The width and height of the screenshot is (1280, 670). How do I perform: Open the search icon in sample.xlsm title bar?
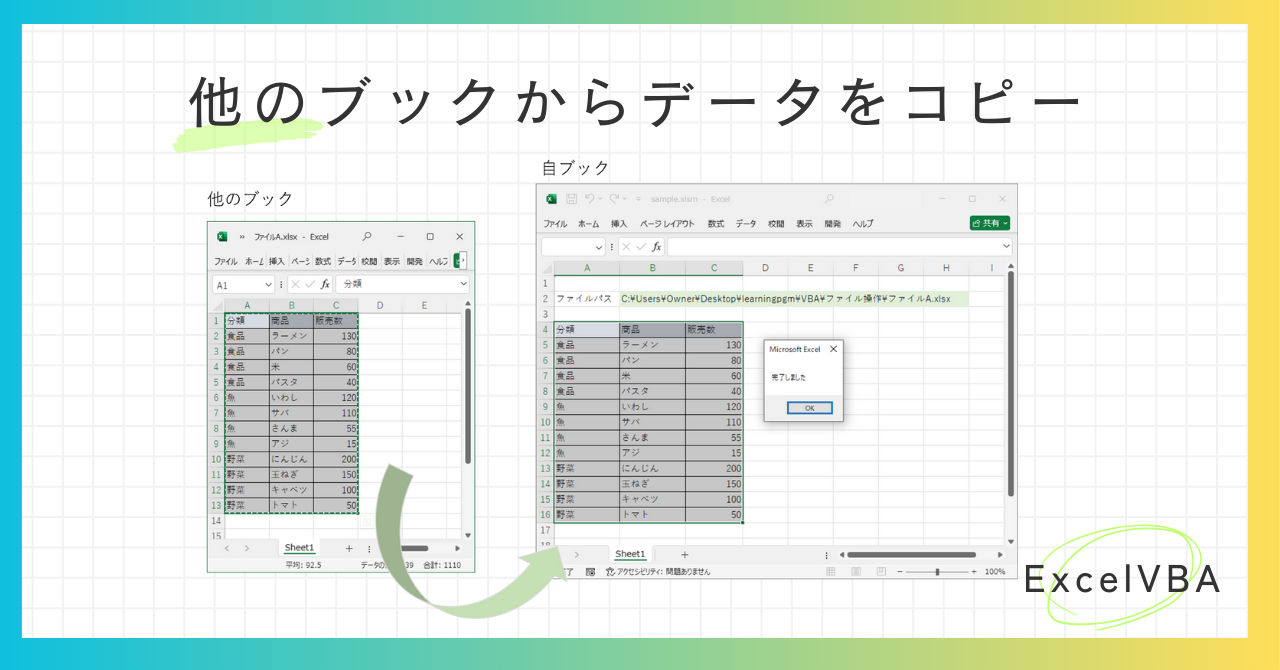coord(828,199)
